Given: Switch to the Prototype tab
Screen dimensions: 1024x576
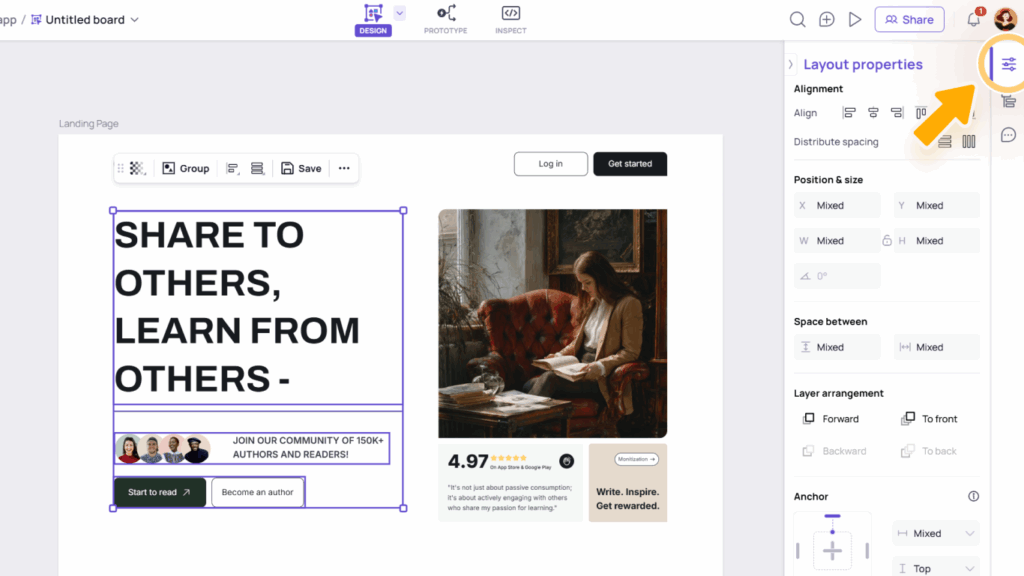Looking at the screenshot, I should (x=446, y=19).
